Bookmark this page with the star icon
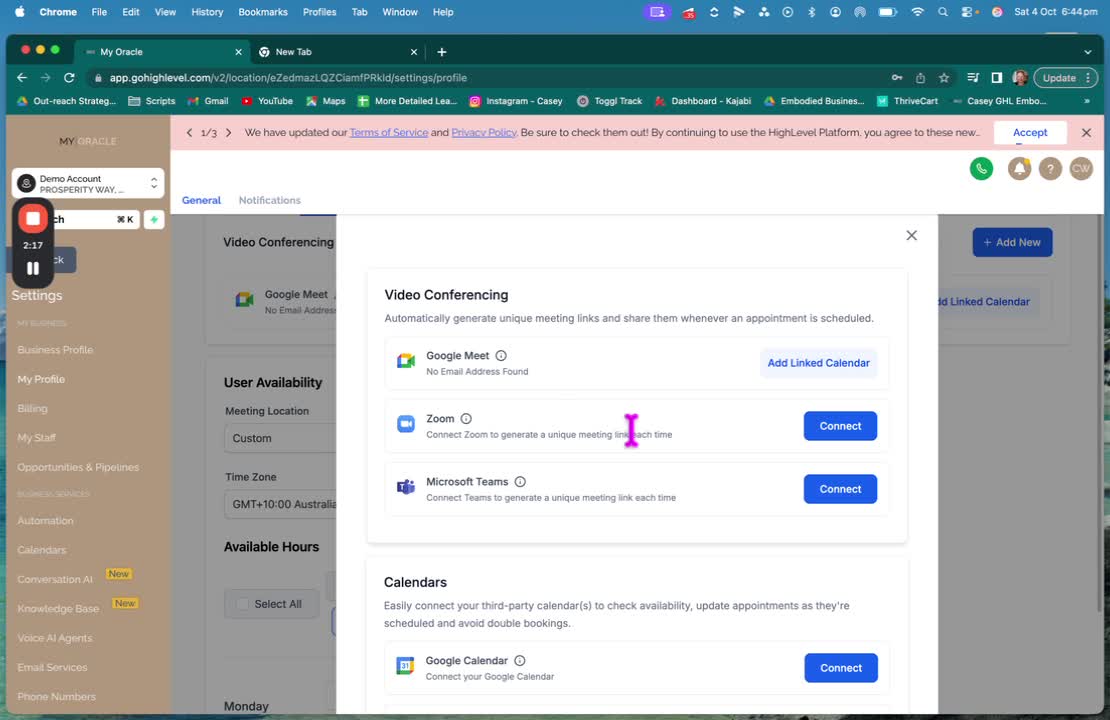This screenshot has width=1110, height=720. pos(944,78)
